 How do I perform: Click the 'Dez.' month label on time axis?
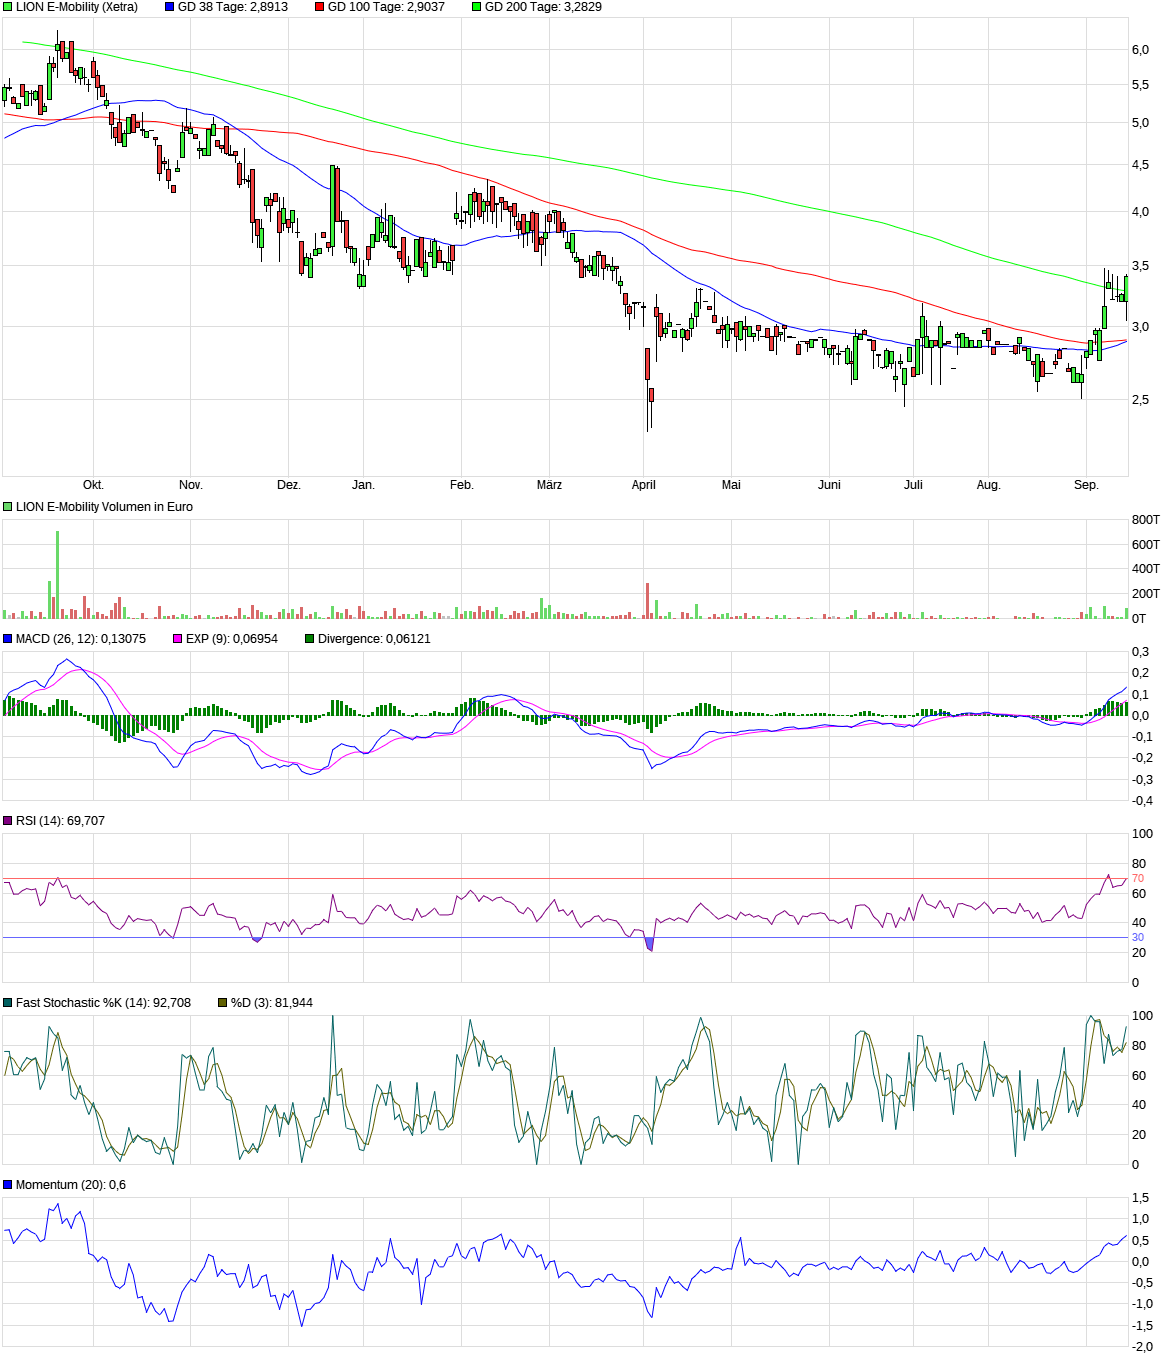[x=289, y=485]
